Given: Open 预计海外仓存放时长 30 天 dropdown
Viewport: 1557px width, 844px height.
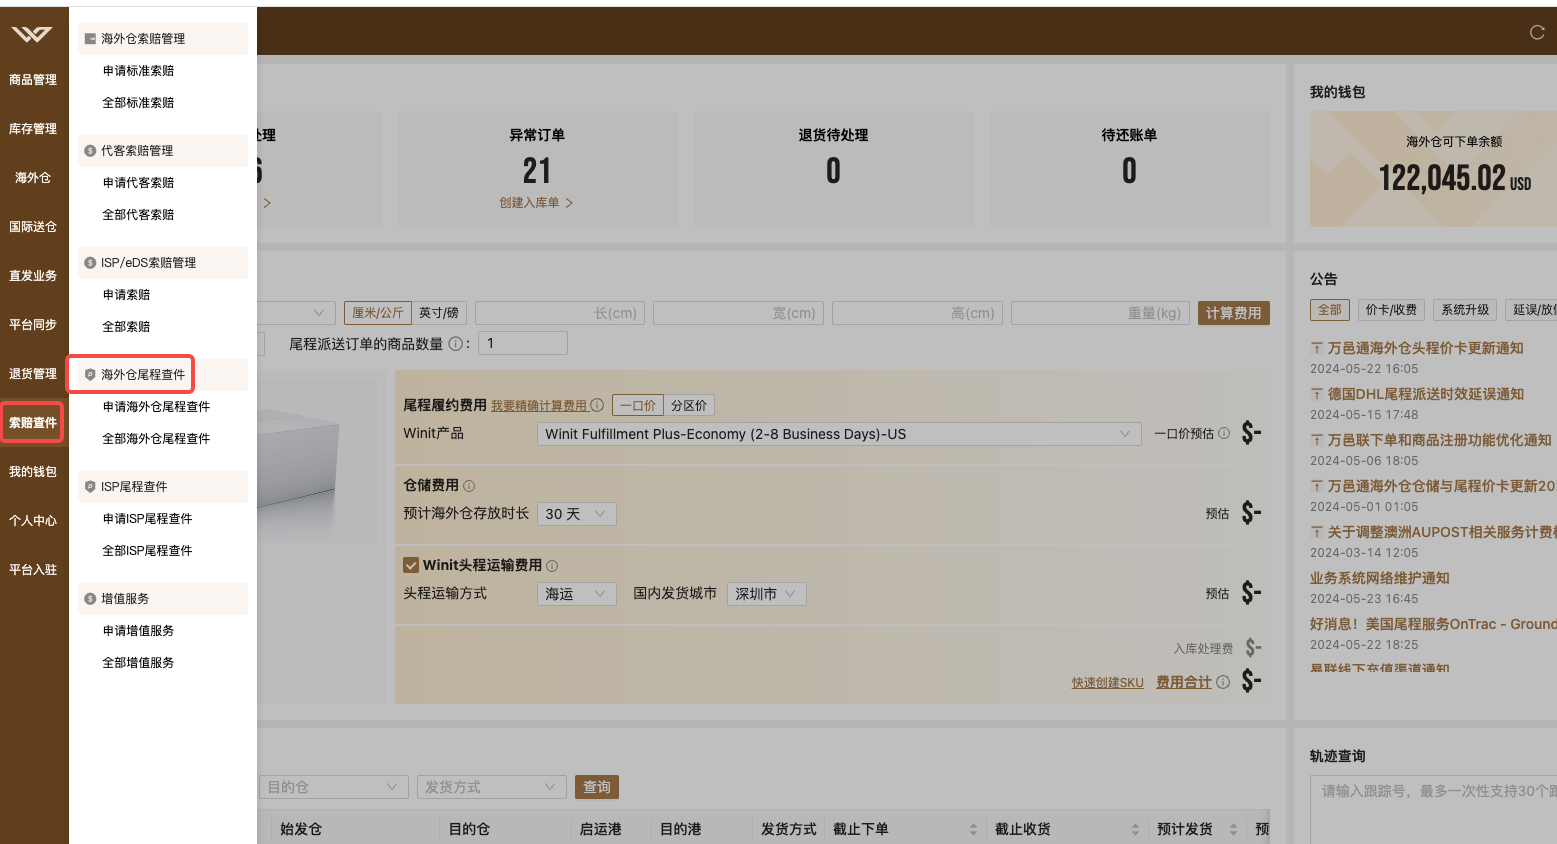Looking at the screenshot, I should click(576, 514).
